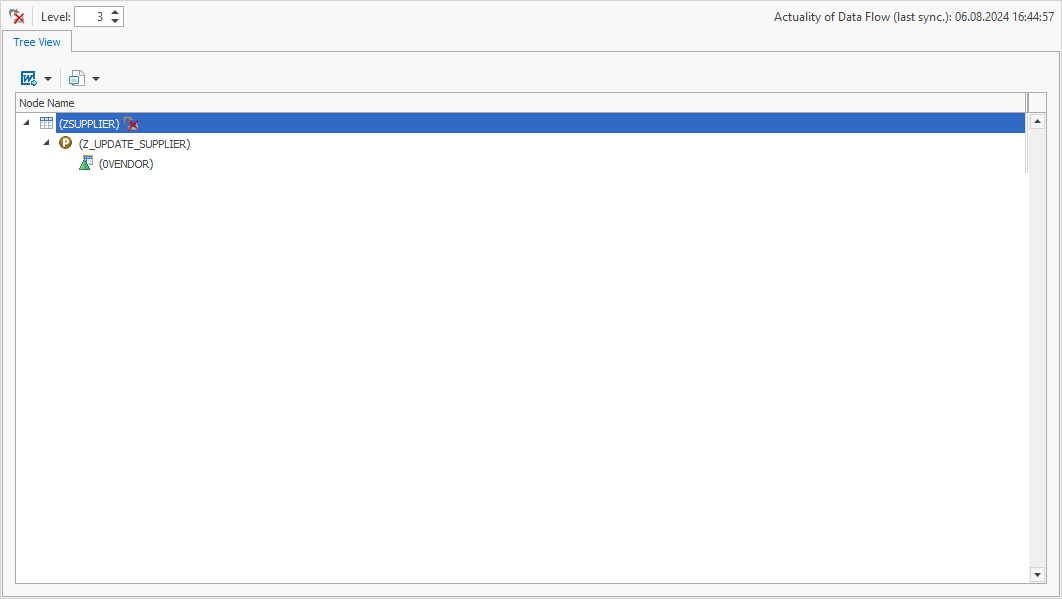Click the red-X icon after ZSUPPLIER
Viewport: 1062px width, 599px height.
coord(131,123)
